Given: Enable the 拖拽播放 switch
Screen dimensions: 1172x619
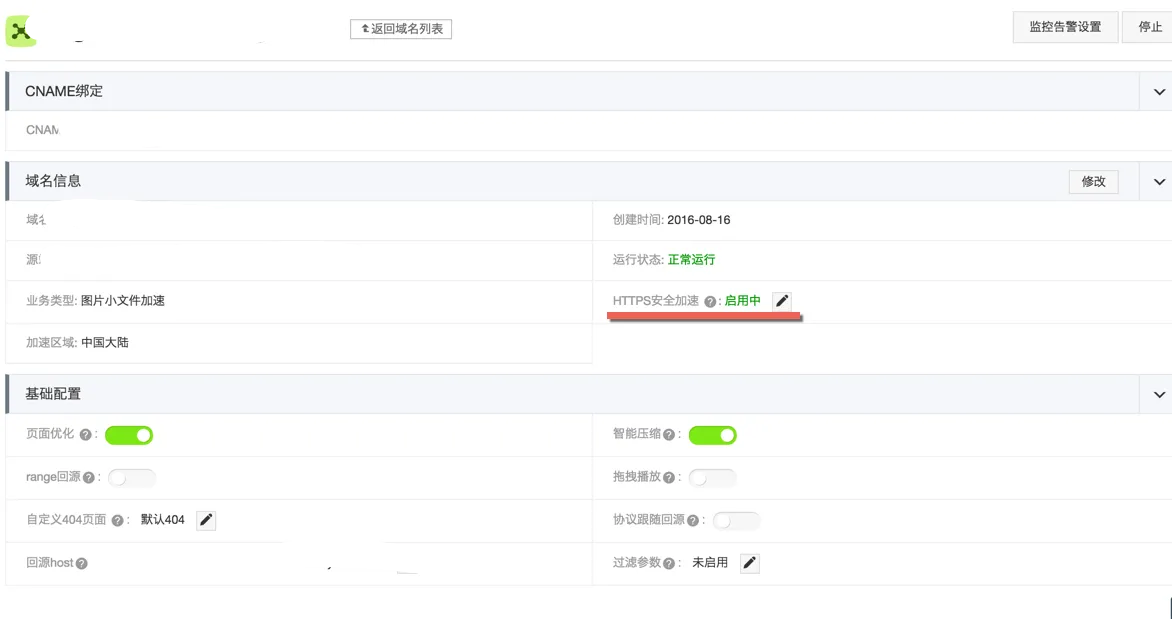Looking at the screenshot, I should [712, 478].
